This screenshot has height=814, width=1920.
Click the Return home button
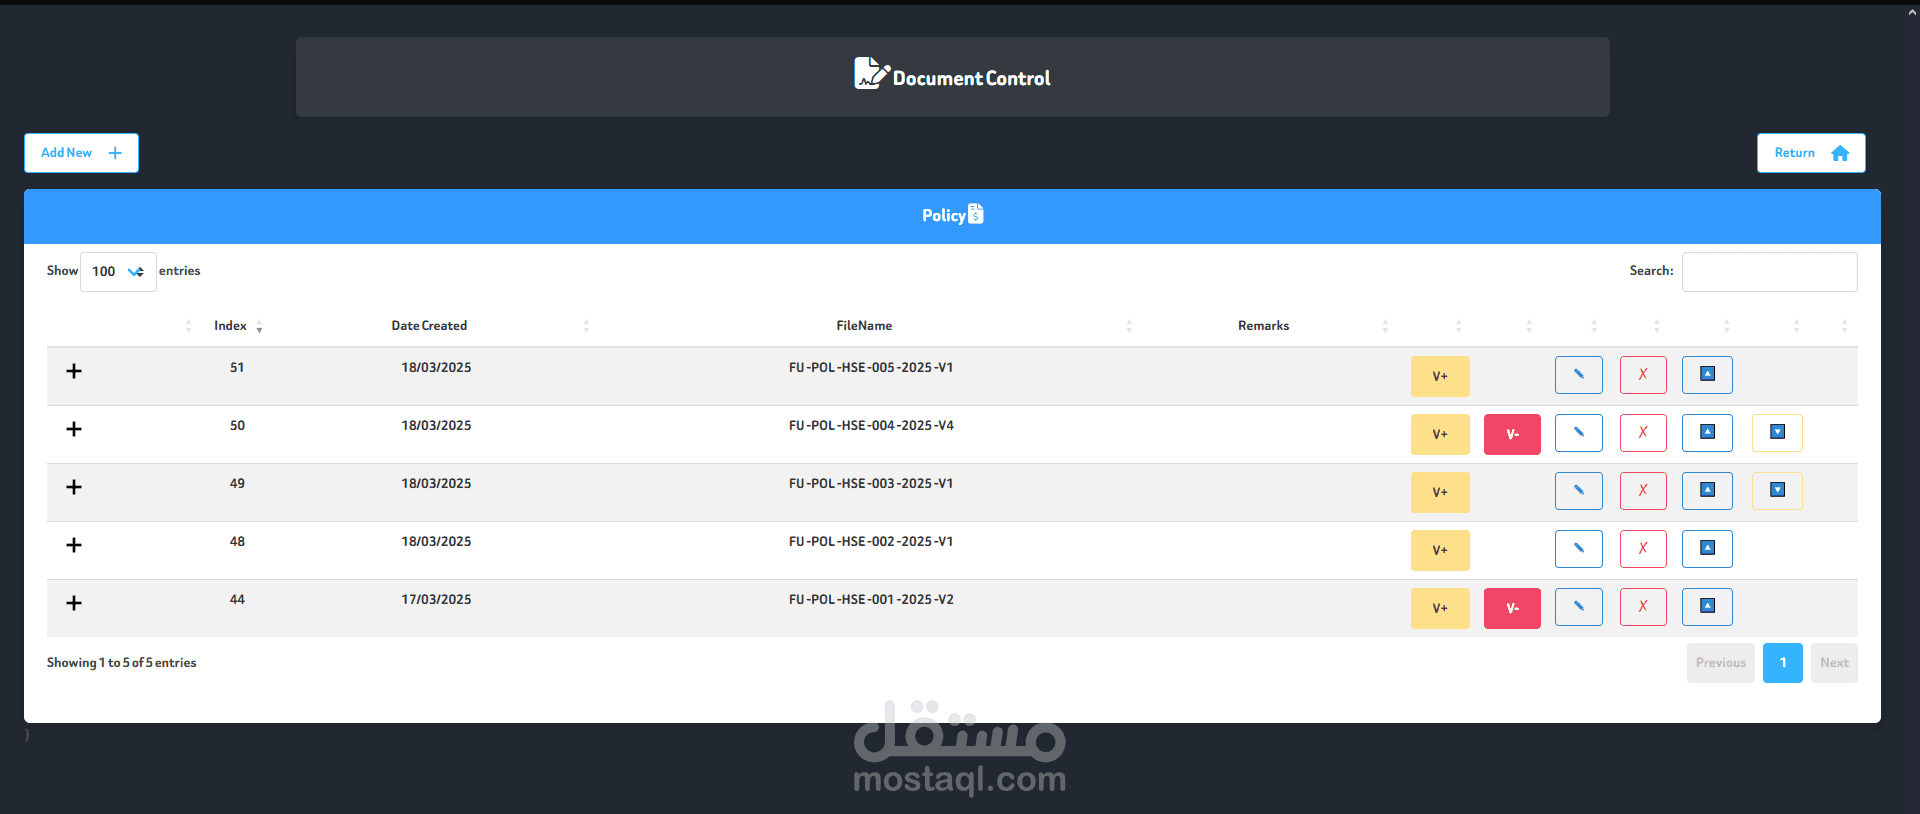[x=1811, y=153]
